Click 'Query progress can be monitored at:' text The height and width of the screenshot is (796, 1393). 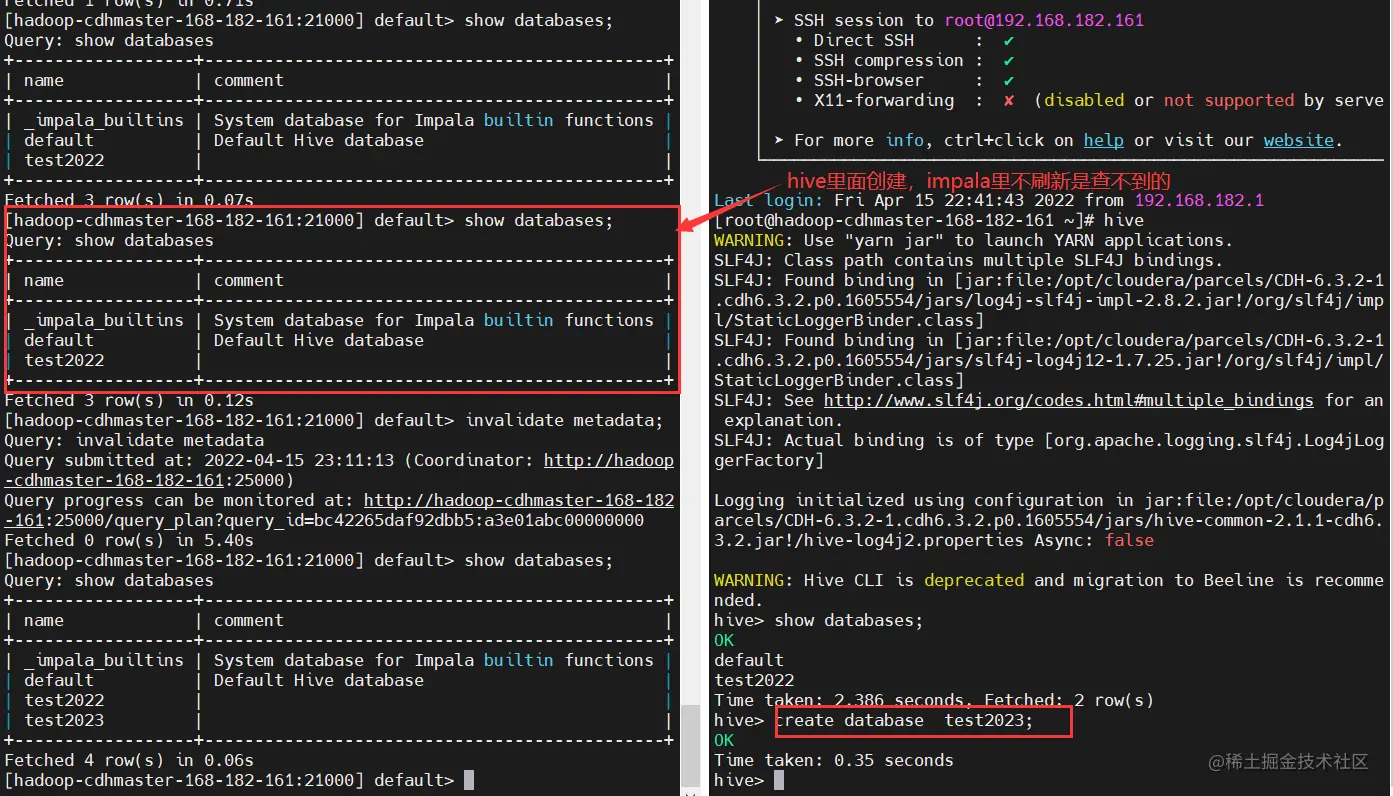[179, 500]
